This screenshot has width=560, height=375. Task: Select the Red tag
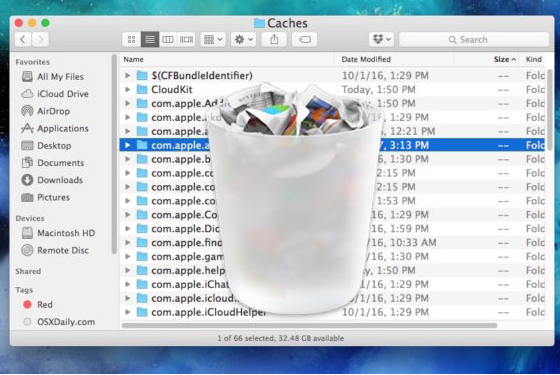pos(38,304)
